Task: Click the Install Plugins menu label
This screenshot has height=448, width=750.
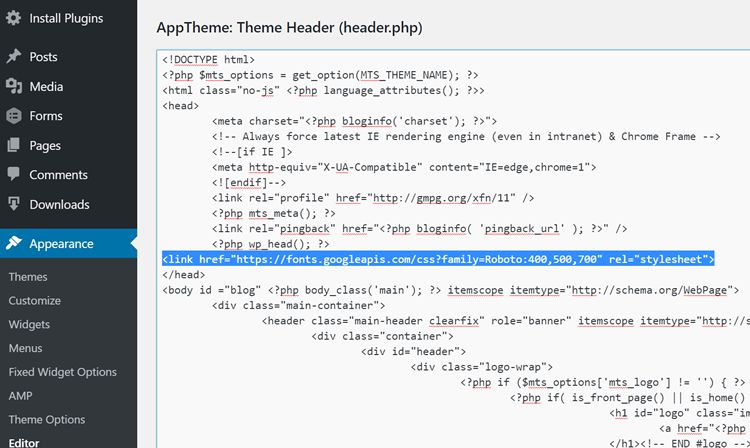Action: 66,18
